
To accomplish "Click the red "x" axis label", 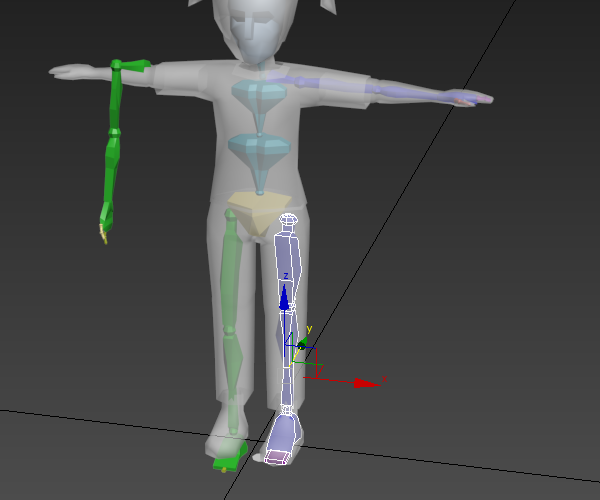I will click(384, 379).
